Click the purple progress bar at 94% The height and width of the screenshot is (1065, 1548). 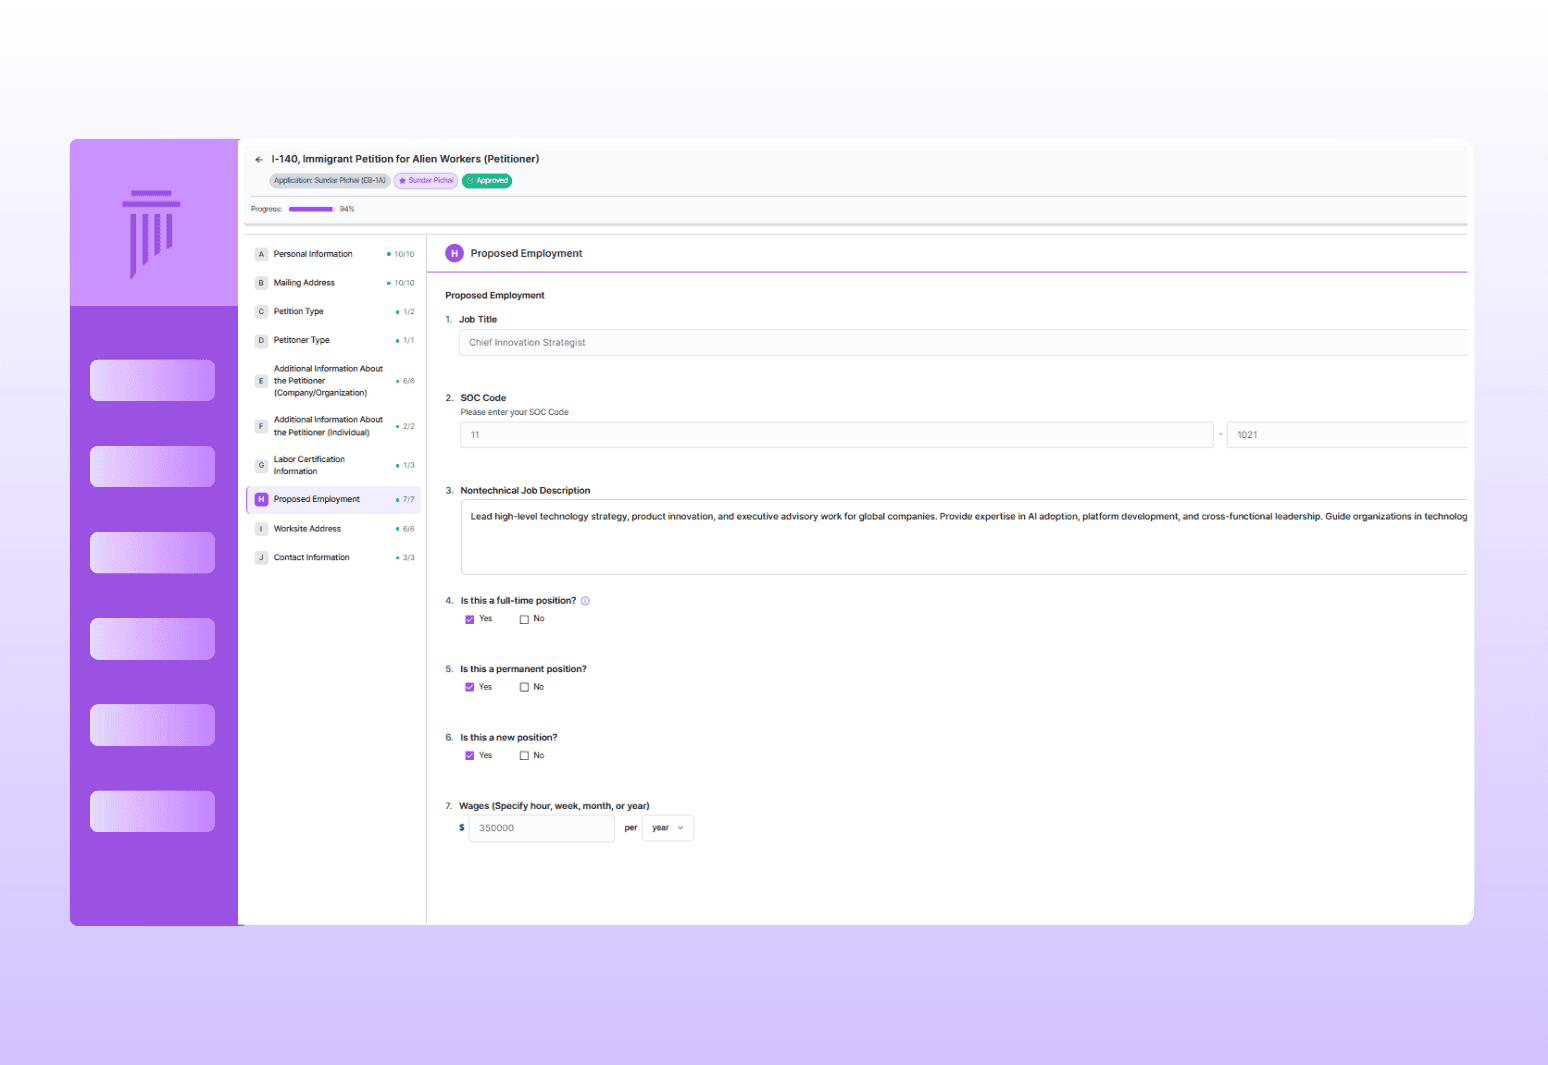311,209
